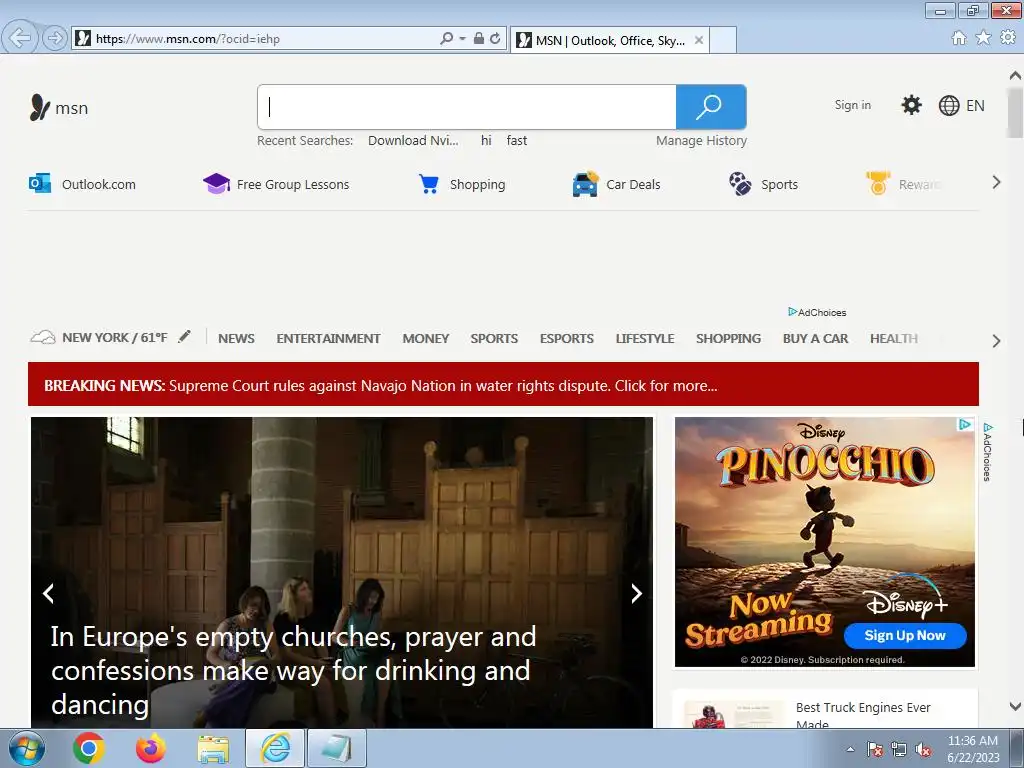The image size is (1024, 768).
Task: Open the BUY A CAR category
Action: pos(816,338)
